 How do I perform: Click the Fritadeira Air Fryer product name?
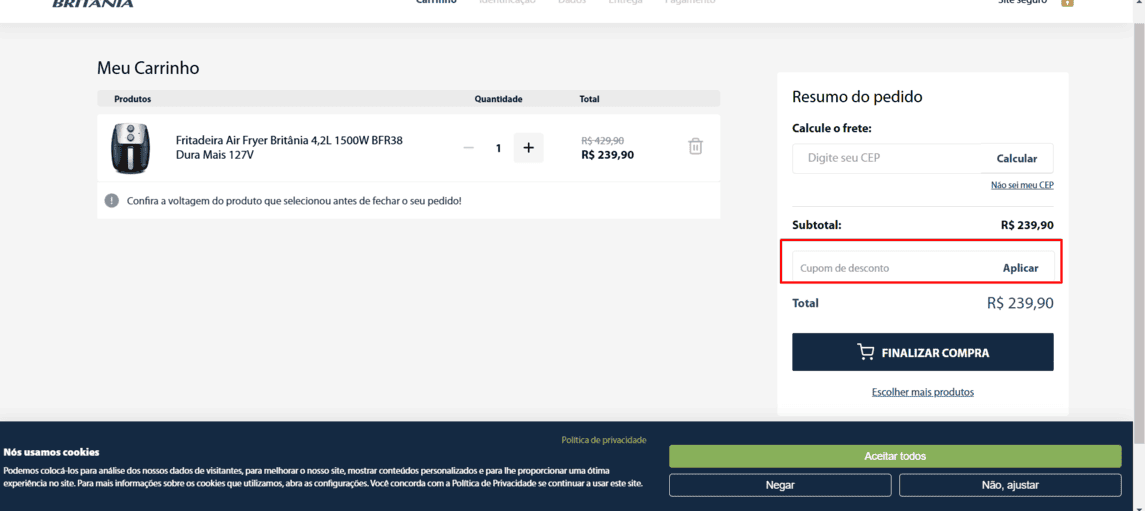pos(289,147)
